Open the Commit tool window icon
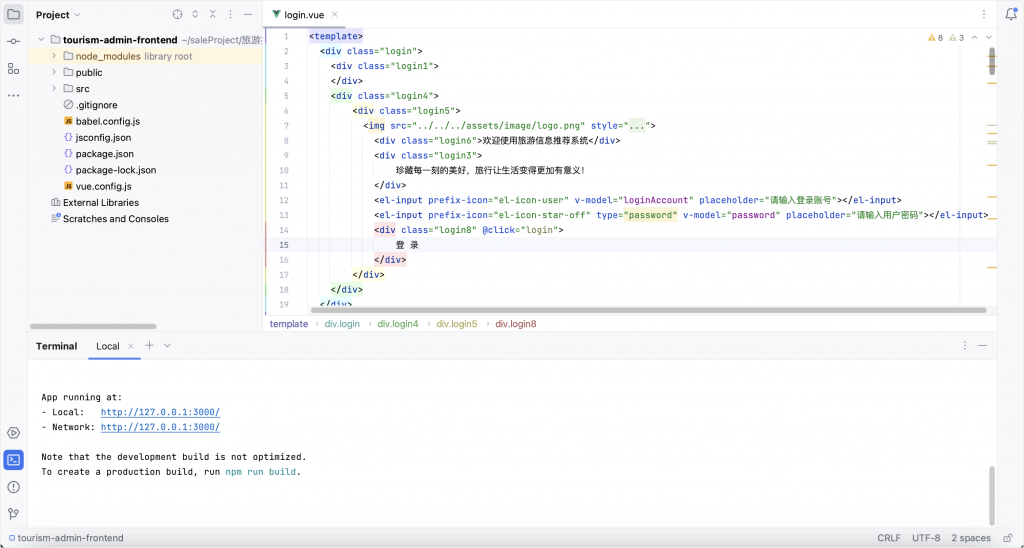 click(x=13, y=42)
